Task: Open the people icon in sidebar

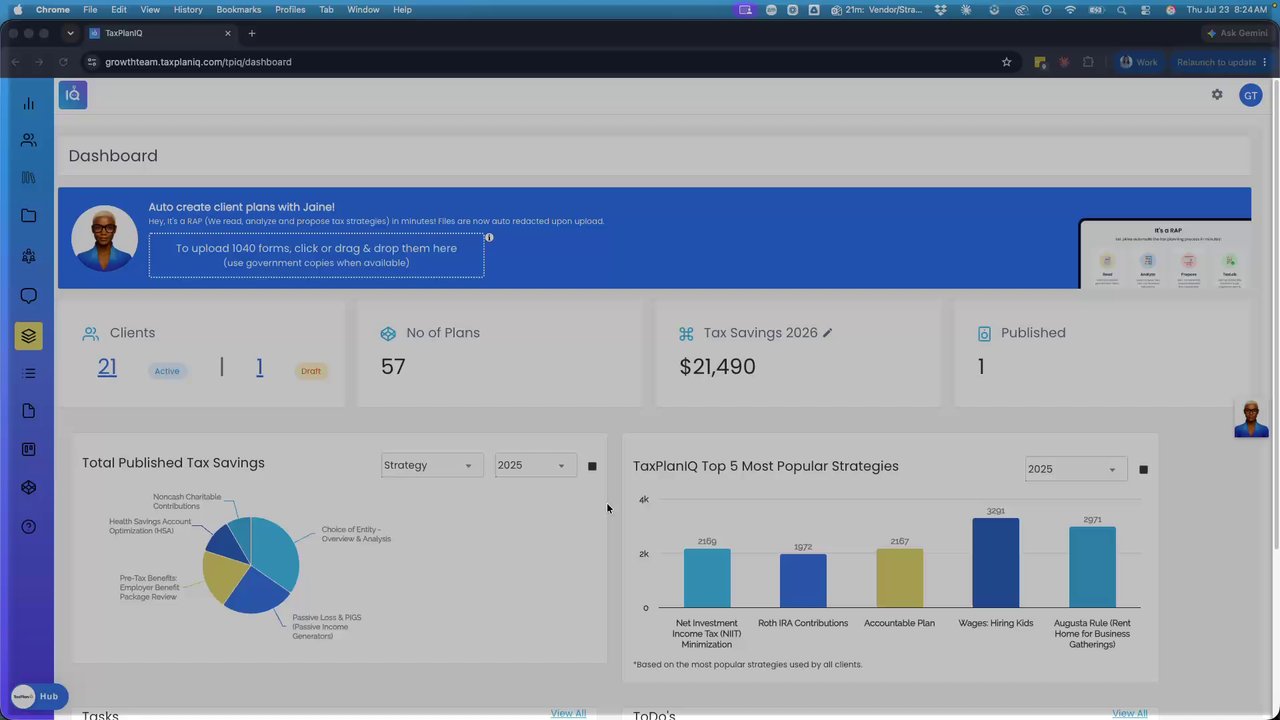Action: [28, 140]
